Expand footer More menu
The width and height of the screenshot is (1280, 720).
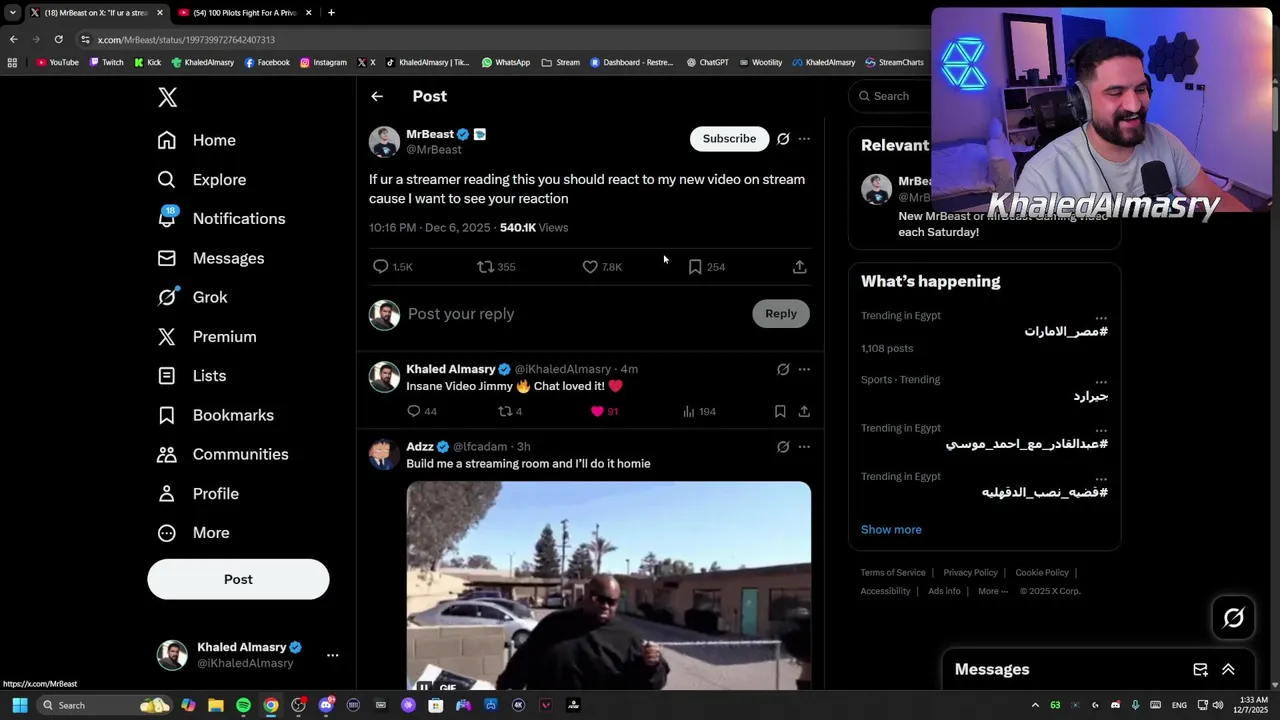click(x=993, y=591)
